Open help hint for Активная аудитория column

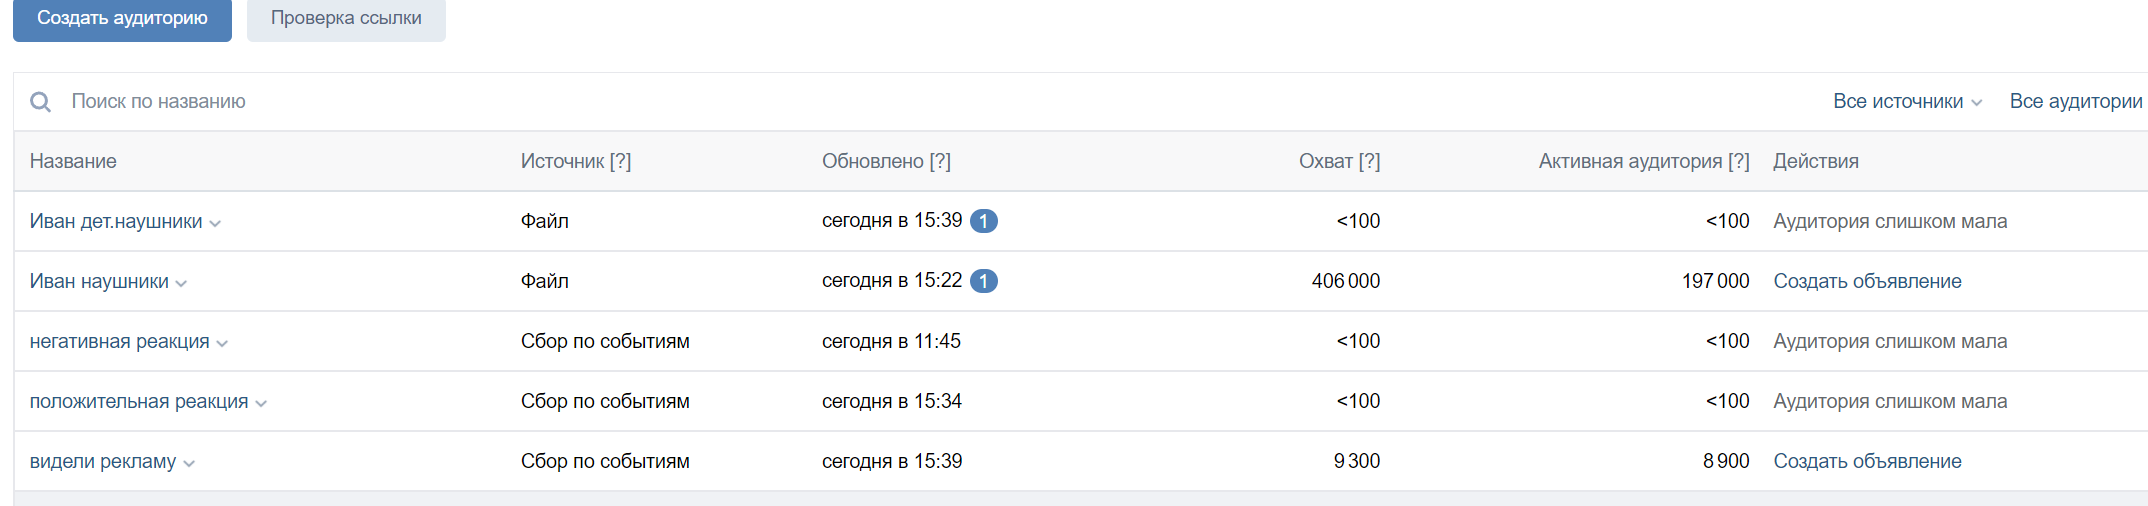pos(1739,161)
